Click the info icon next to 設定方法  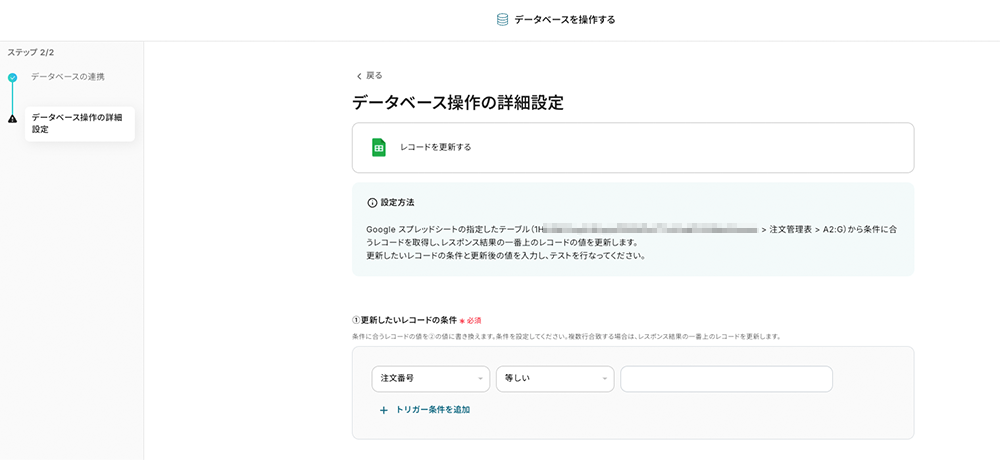(372, 202)
